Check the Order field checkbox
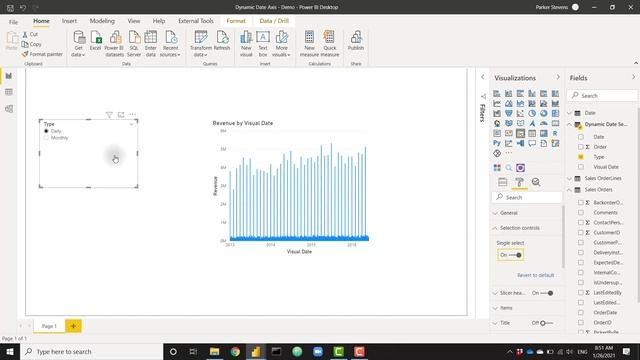This screenshot has height=360, width=640. tap(581, 147)
